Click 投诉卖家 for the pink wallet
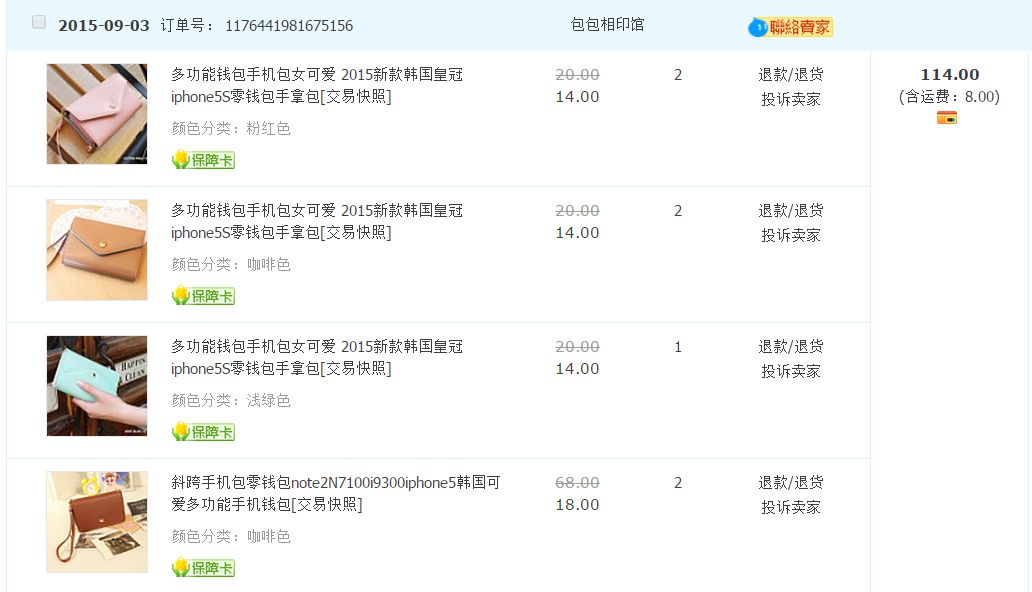This screenshot has height=592, width=1032. pos(790,99)
